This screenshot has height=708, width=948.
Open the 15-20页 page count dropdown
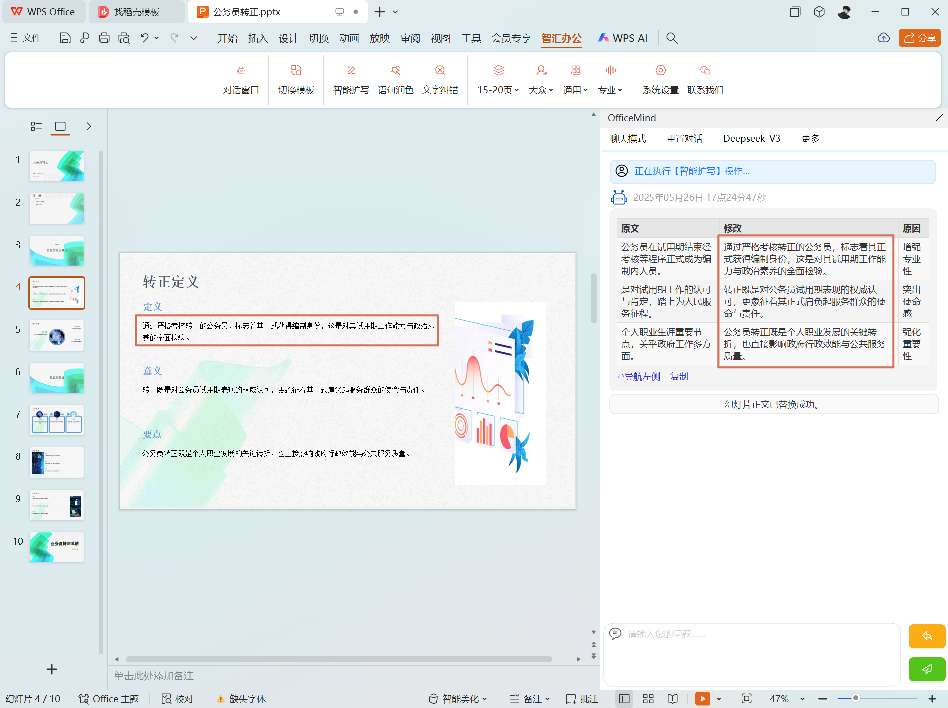coord(498,80)
